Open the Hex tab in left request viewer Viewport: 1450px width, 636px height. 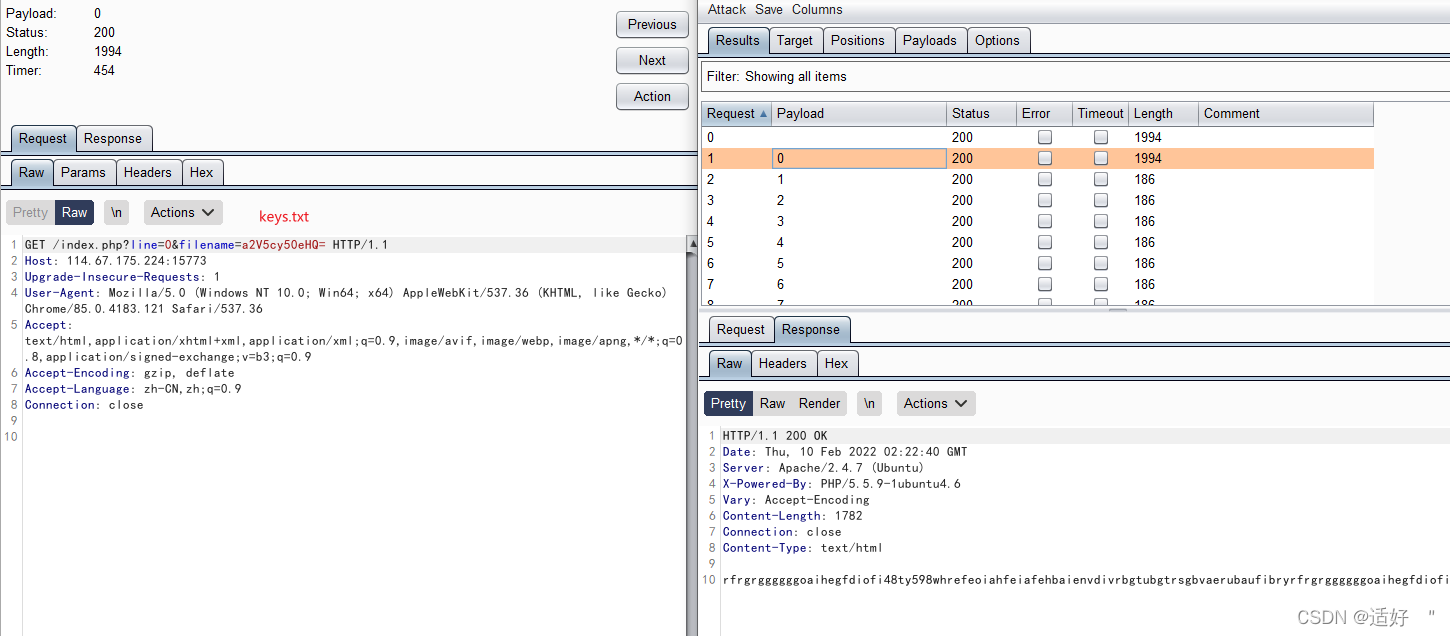(202, 172)
